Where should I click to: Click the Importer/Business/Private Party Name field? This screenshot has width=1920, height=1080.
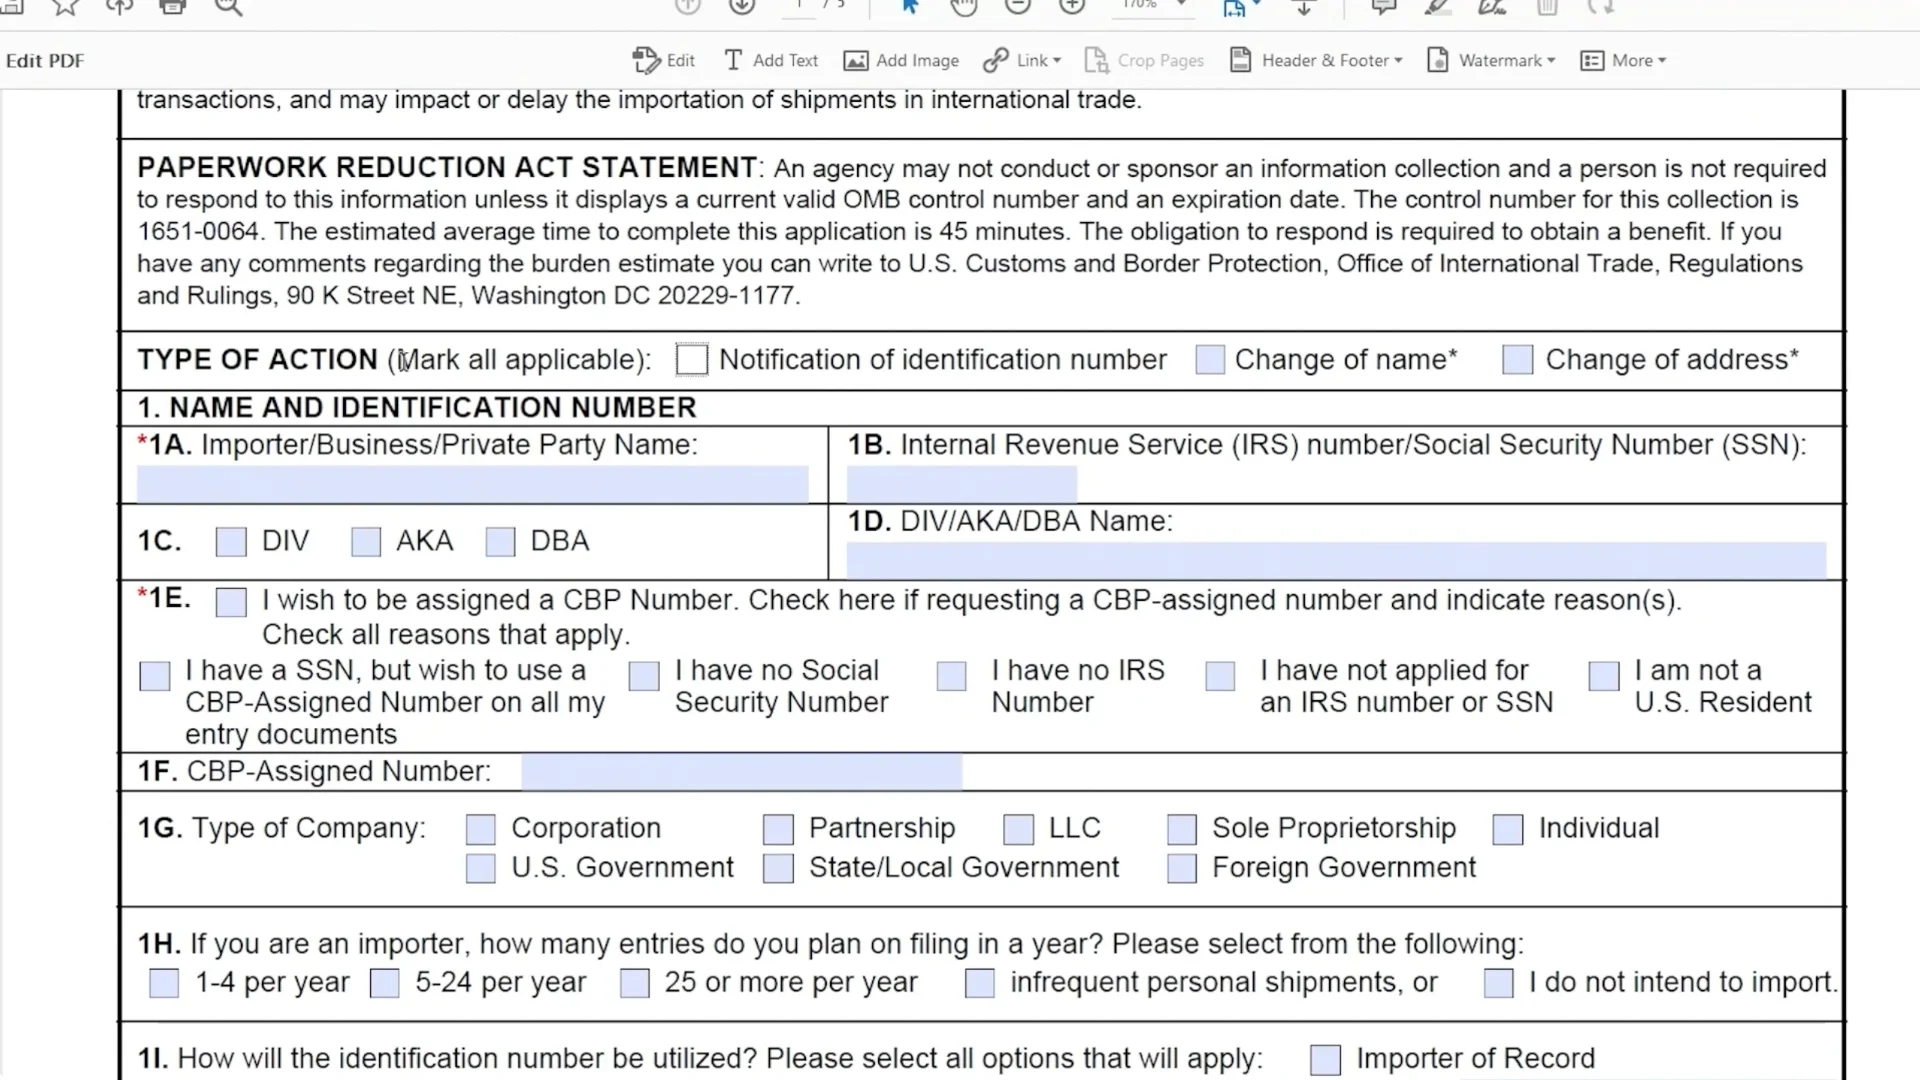point(472,485)
